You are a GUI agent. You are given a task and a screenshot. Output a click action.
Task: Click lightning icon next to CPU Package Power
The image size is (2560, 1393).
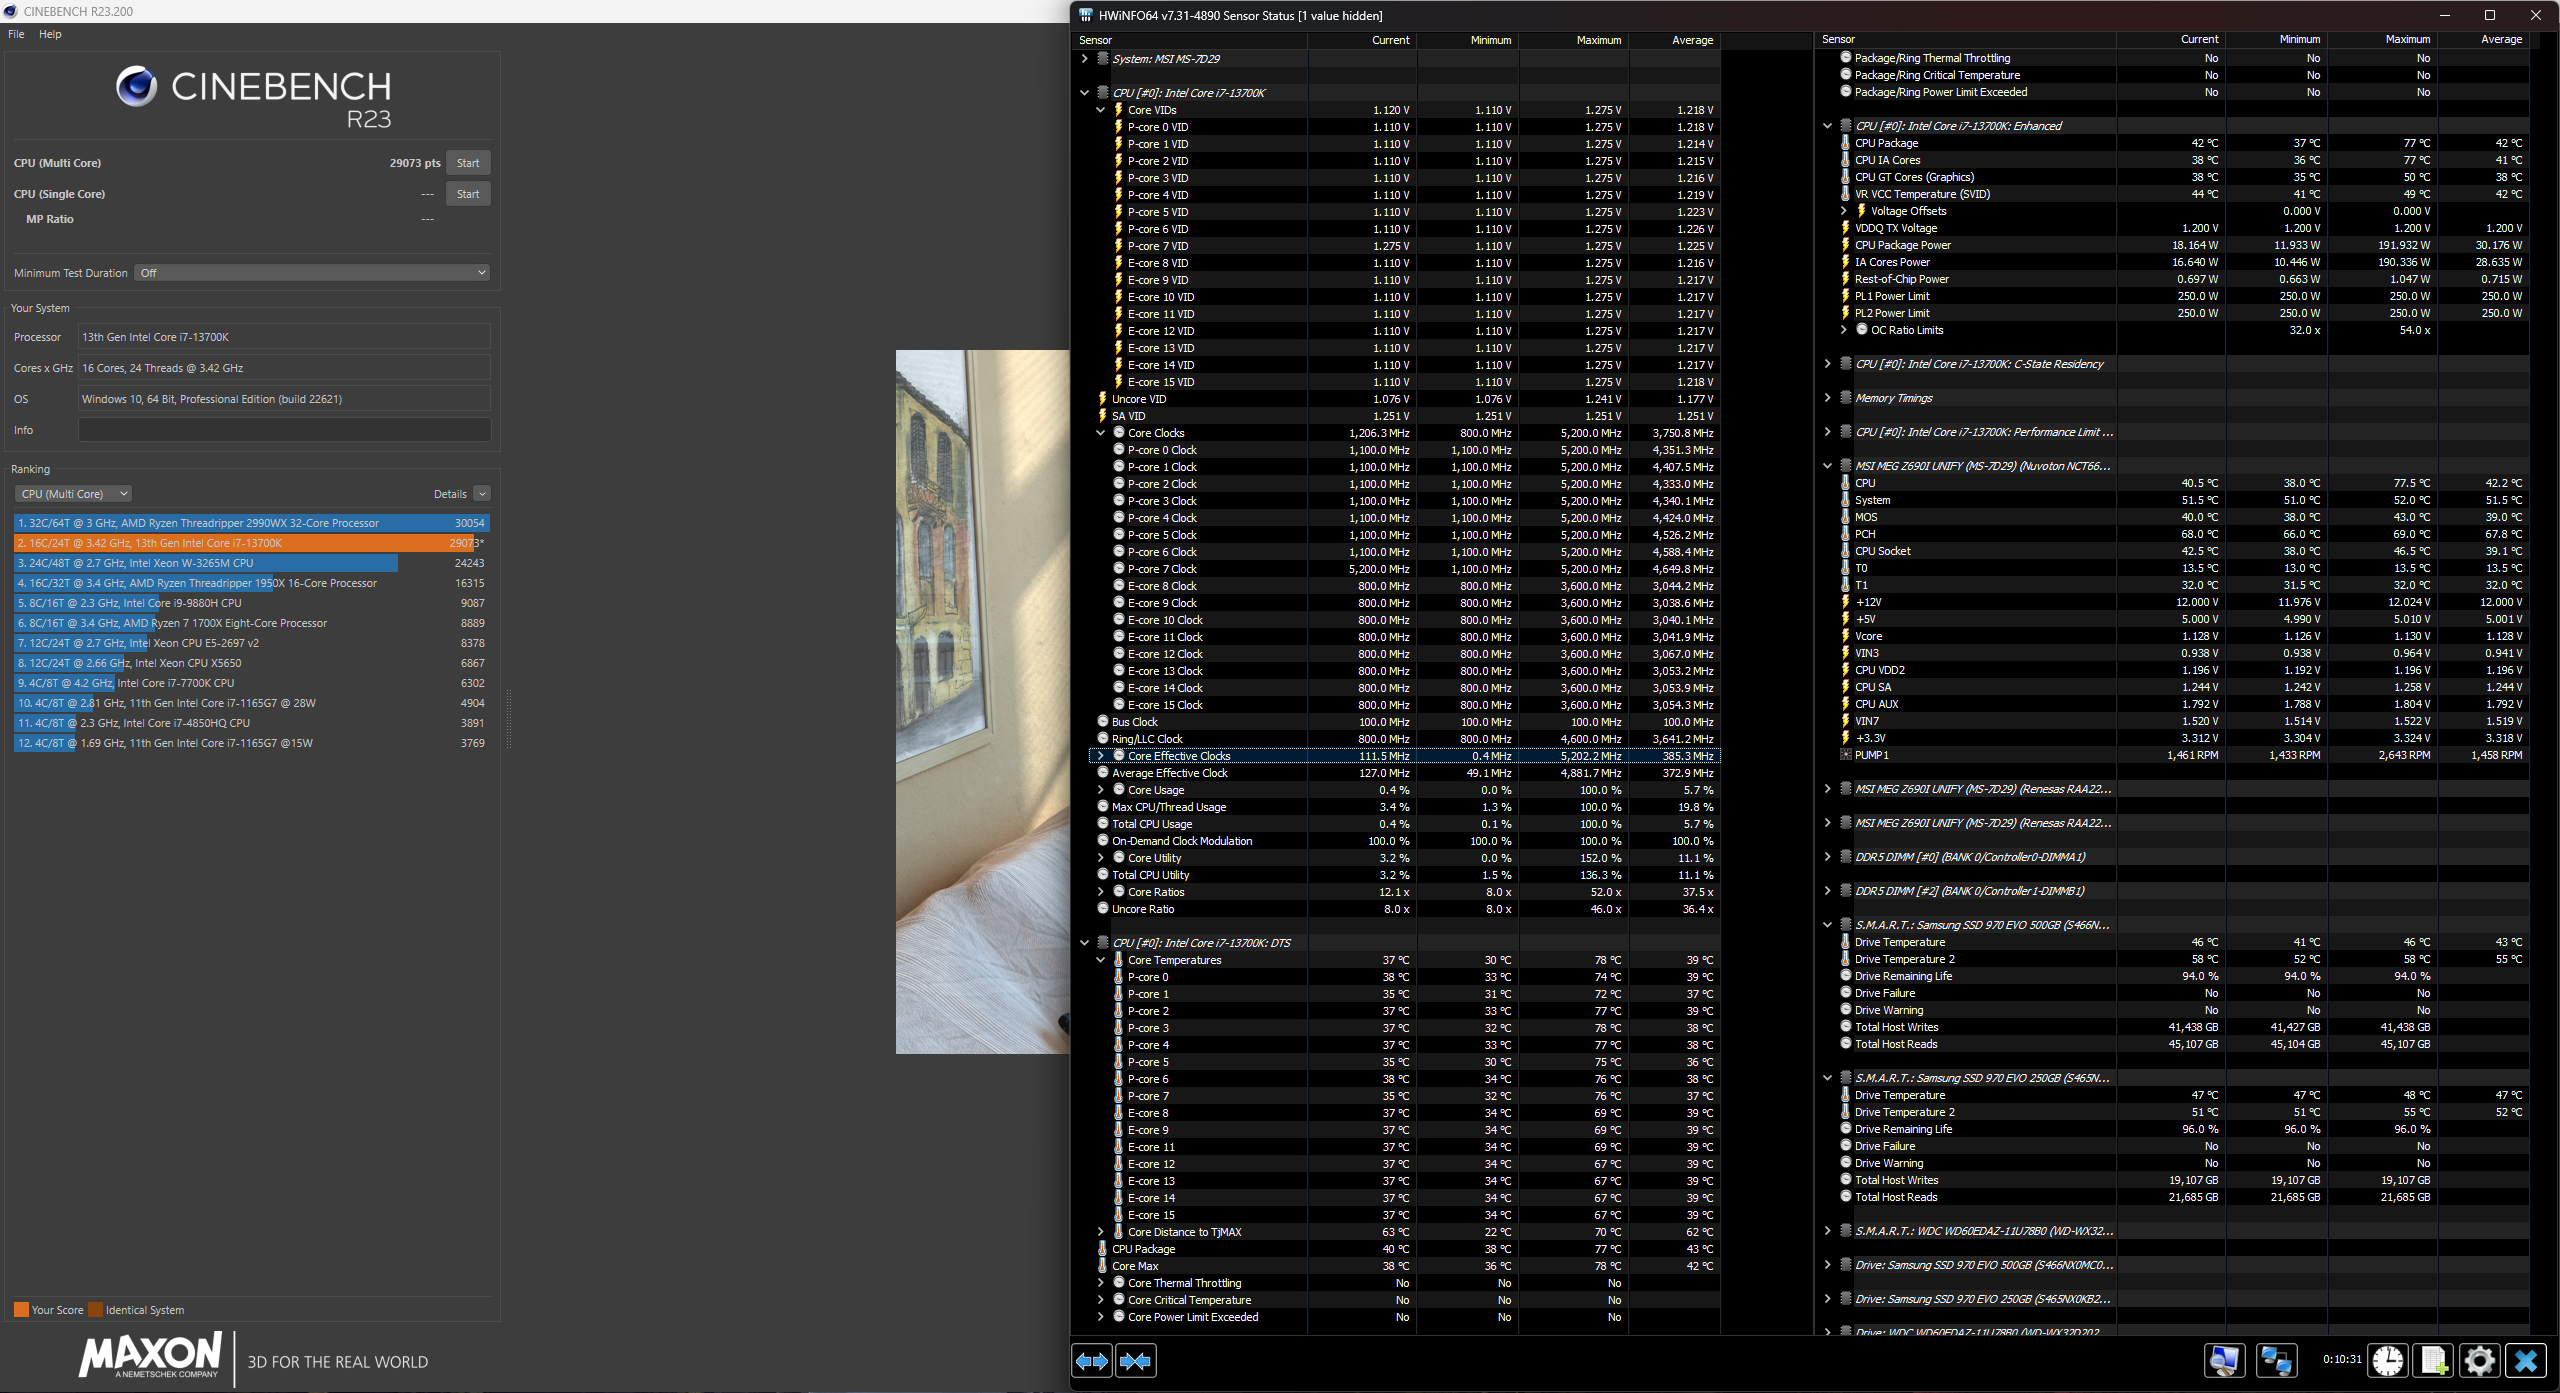coord(1845,245)
